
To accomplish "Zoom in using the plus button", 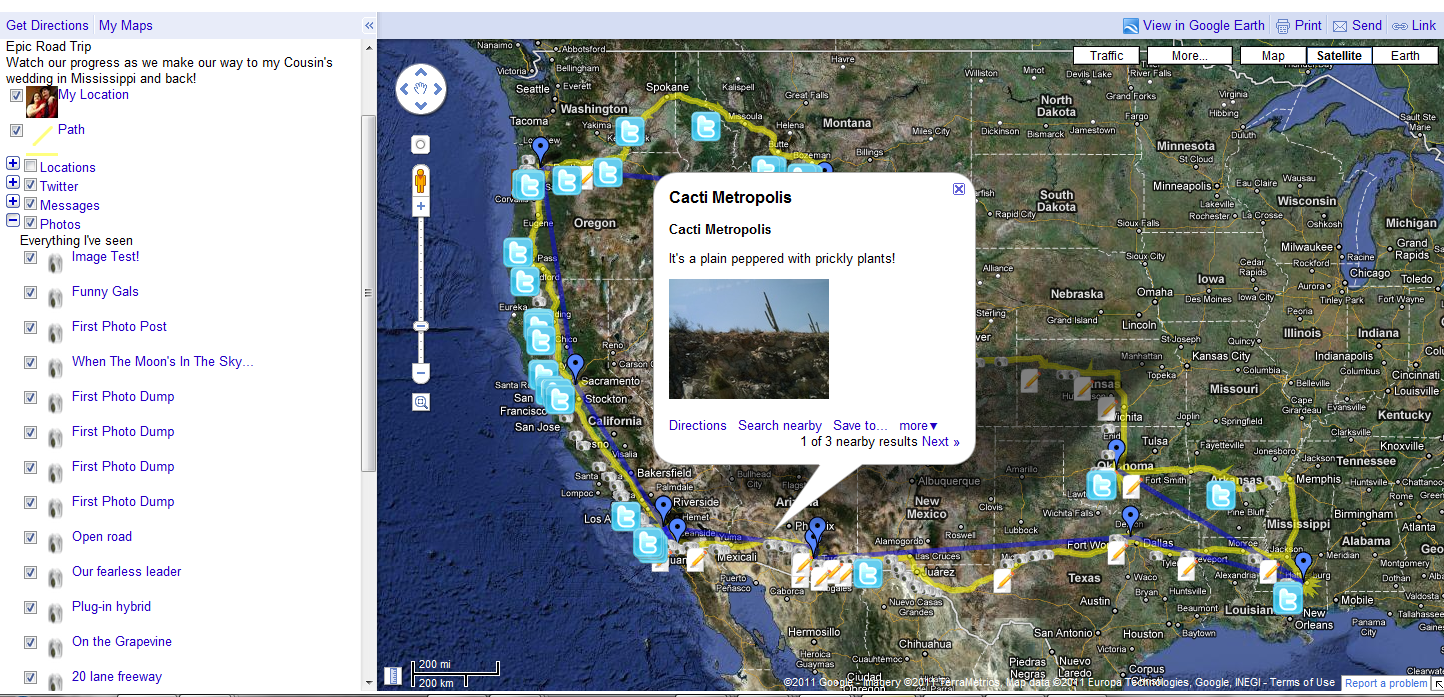I will (x=421, y=207).
